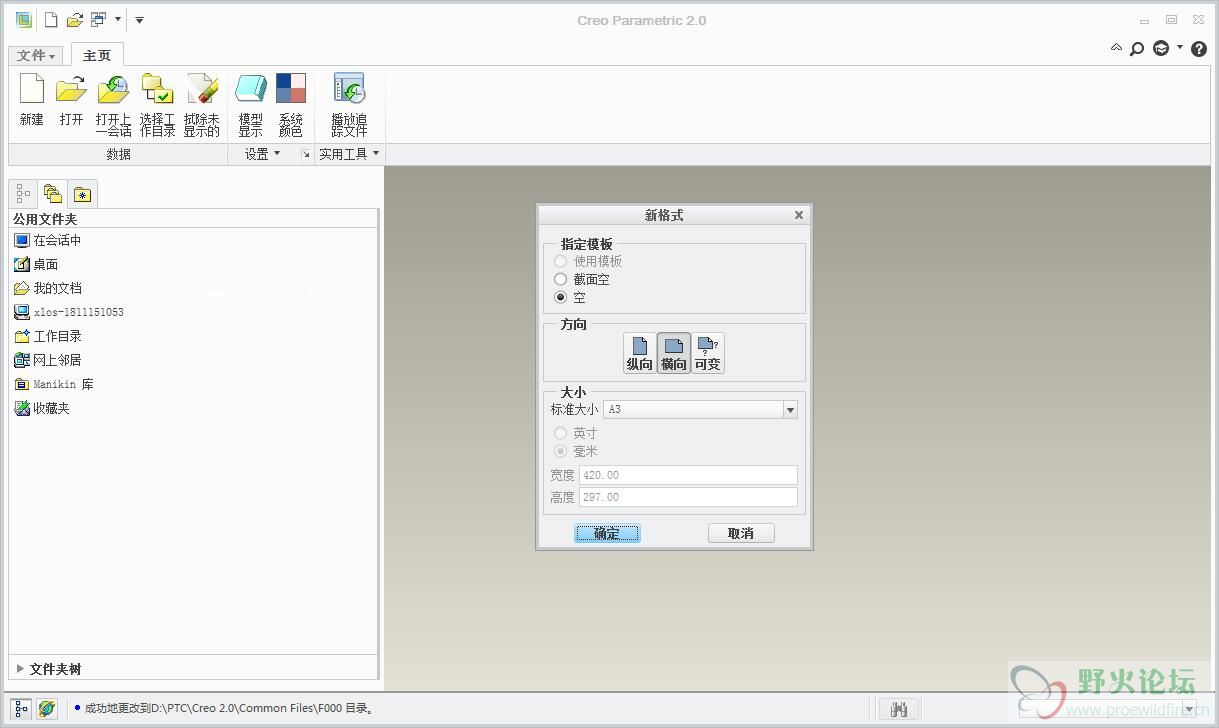Screen dimensions: 1219x728
Task: Switch to the folder browser navigator tab
Action: pos(53,193)
